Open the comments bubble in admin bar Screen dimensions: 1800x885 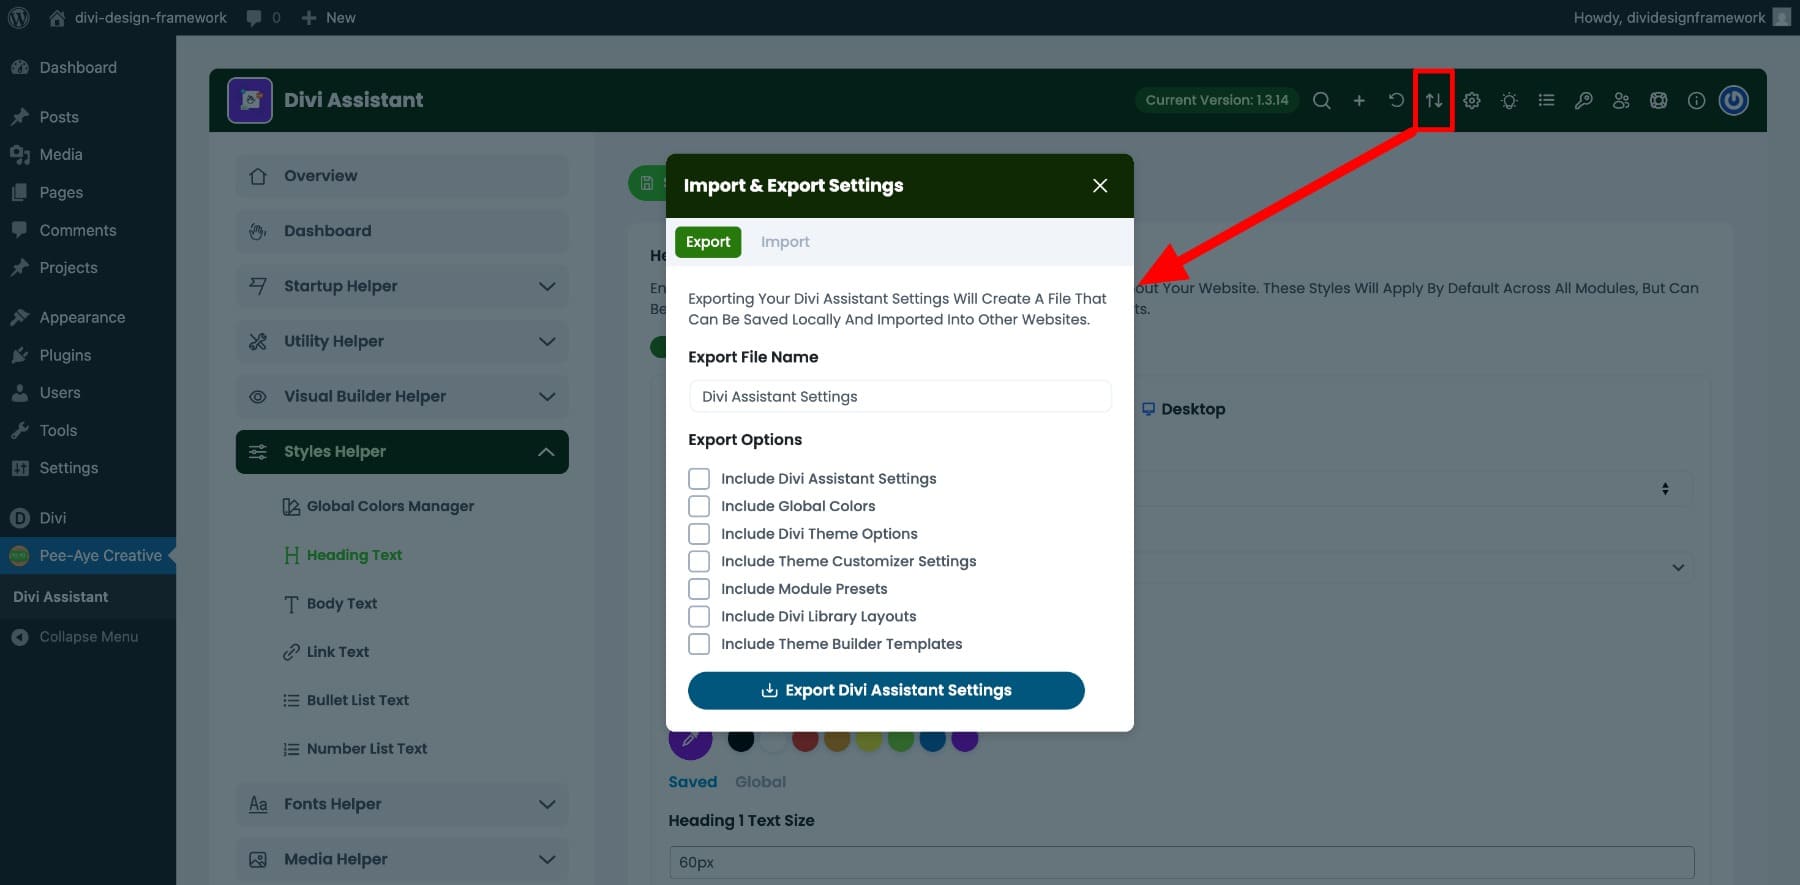point(263,17)
